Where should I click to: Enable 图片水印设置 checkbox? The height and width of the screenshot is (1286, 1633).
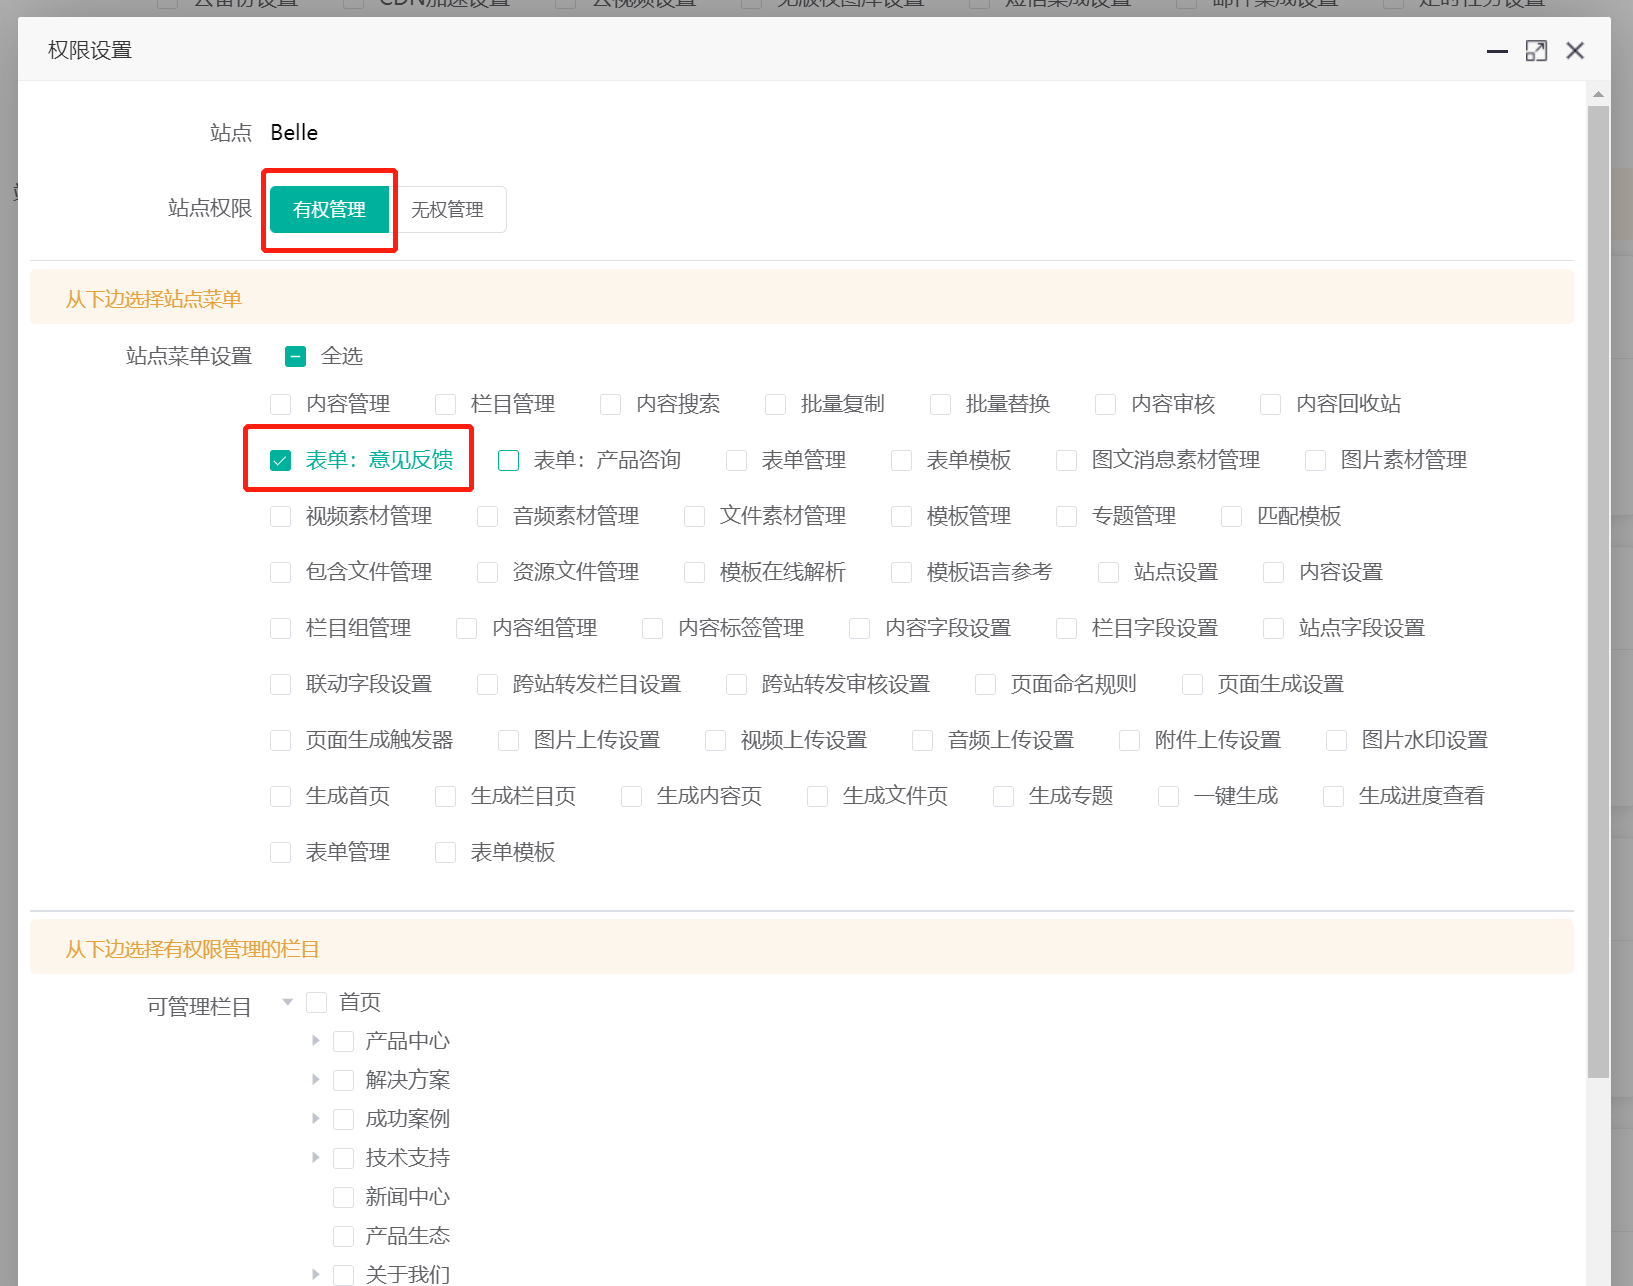point(1336,741)
